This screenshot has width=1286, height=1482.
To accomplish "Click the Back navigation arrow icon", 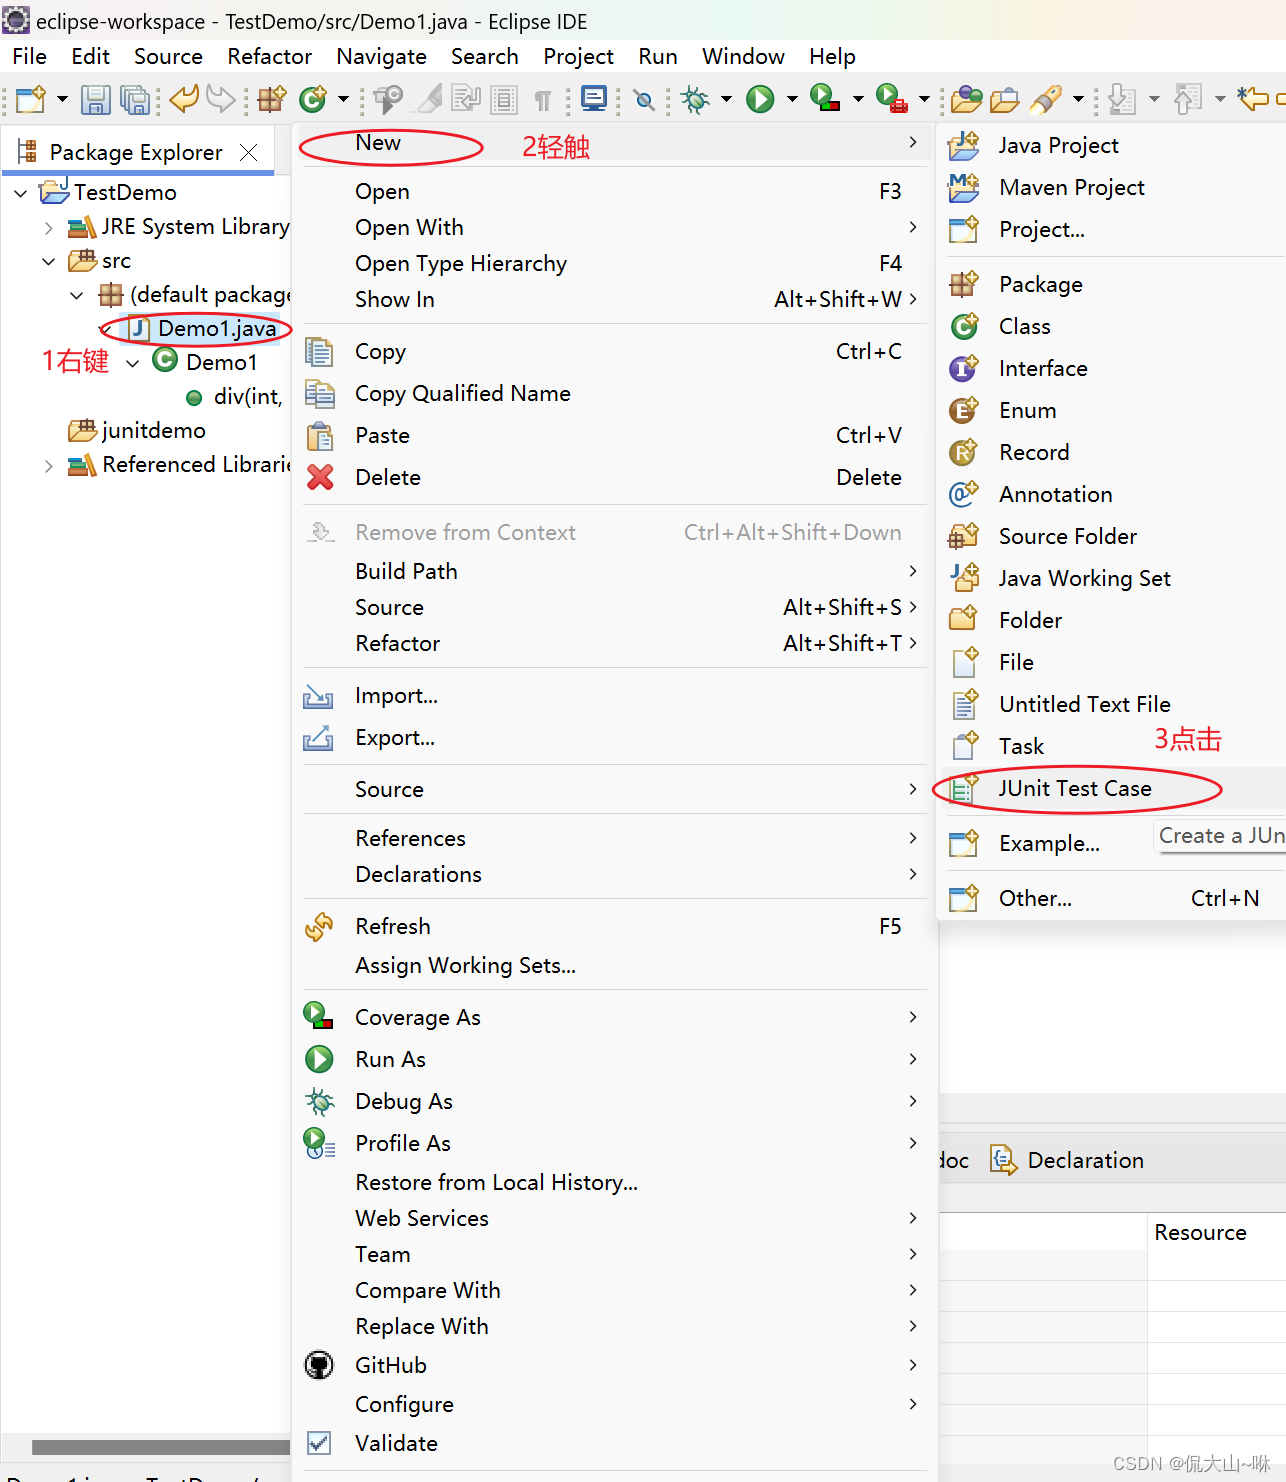I will [x=1253, y=98].
